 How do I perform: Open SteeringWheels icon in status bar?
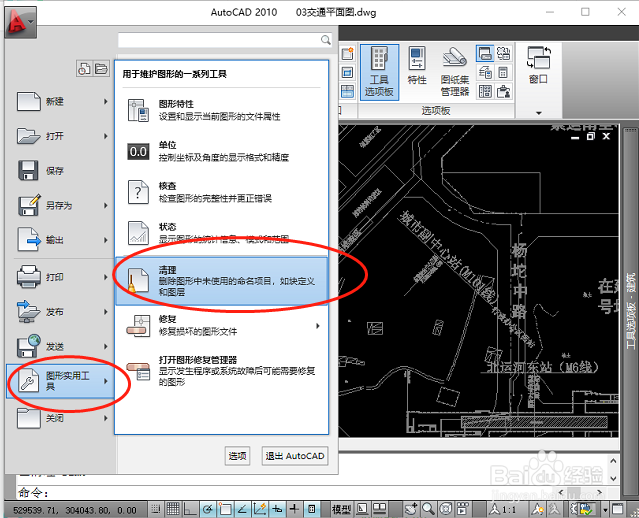446,509
